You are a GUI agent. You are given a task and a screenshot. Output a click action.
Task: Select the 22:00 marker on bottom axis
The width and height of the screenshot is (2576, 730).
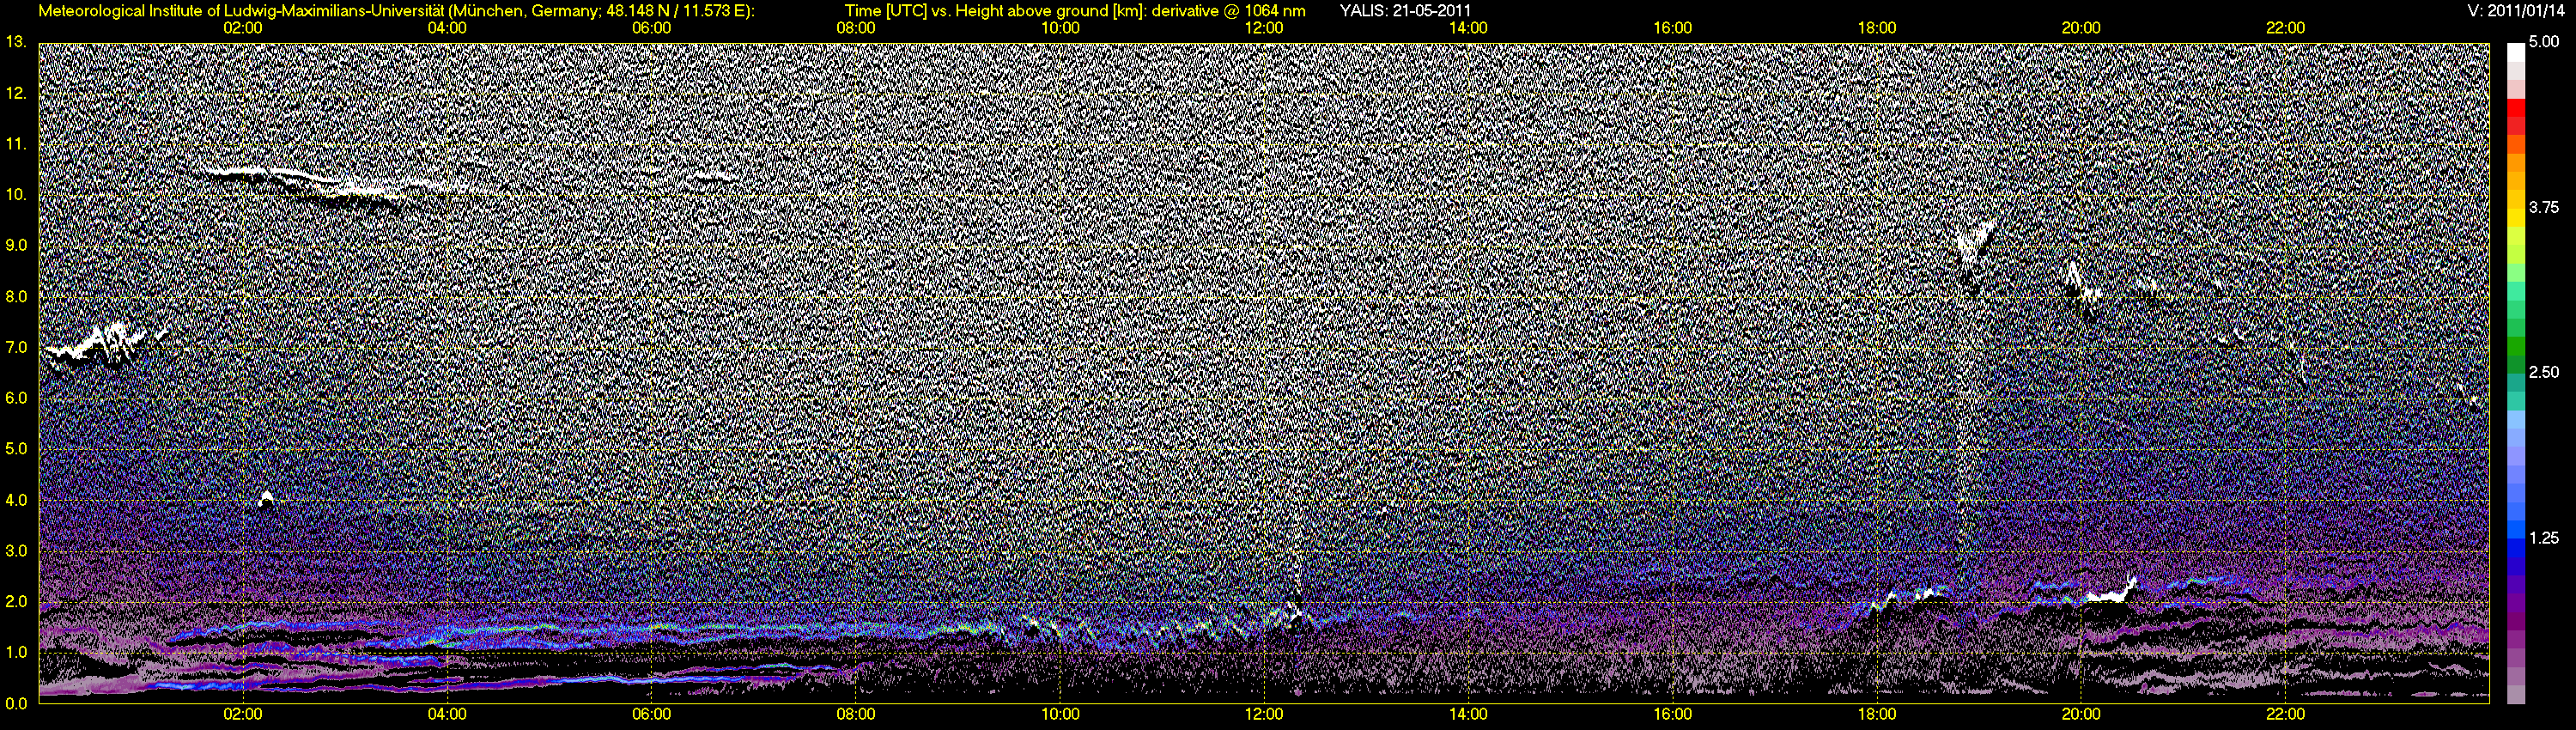pos(2285,714)
